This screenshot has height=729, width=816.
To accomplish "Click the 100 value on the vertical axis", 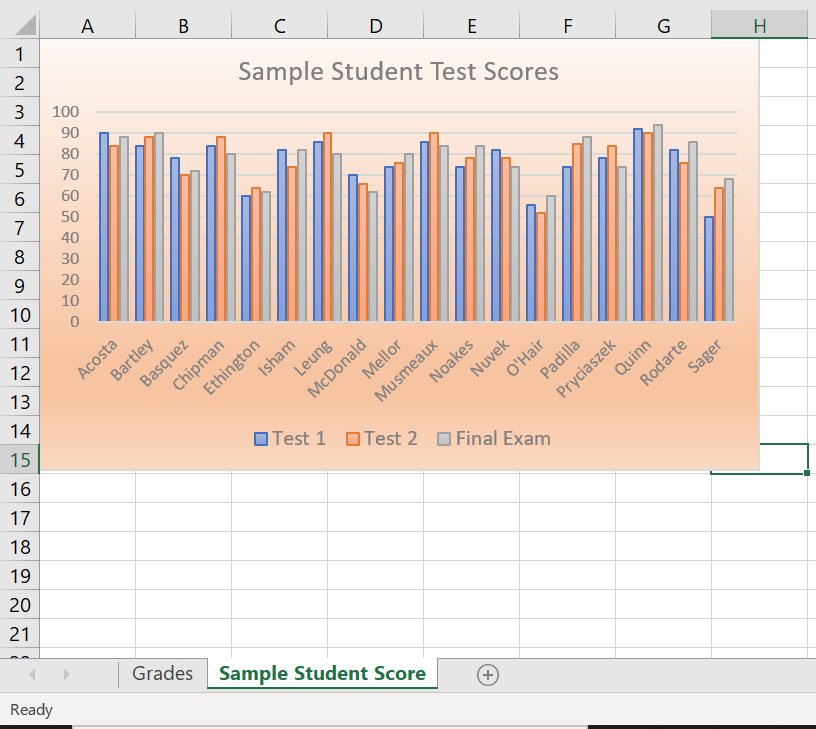I will (66, 111).
